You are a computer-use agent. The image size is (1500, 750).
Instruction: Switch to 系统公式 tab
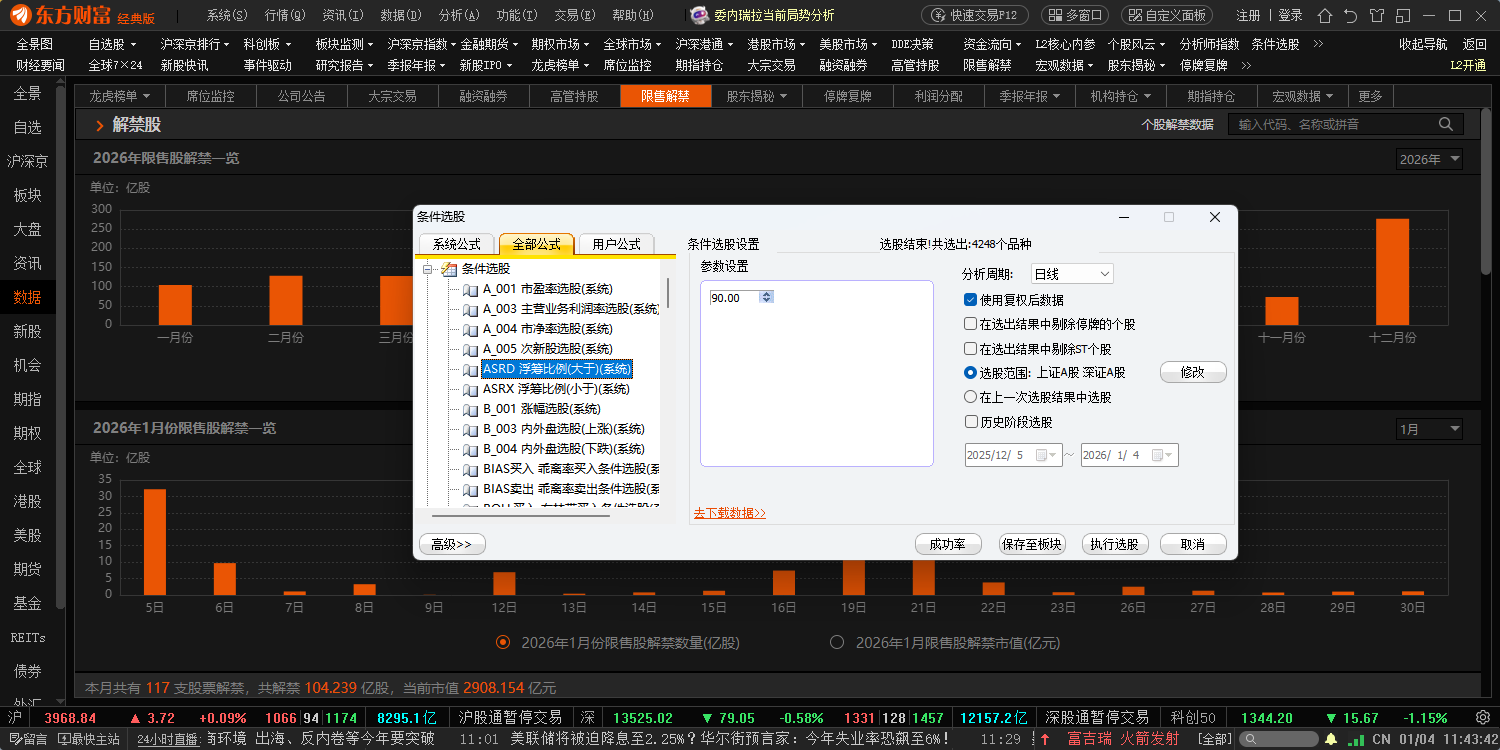click(456, 244)
